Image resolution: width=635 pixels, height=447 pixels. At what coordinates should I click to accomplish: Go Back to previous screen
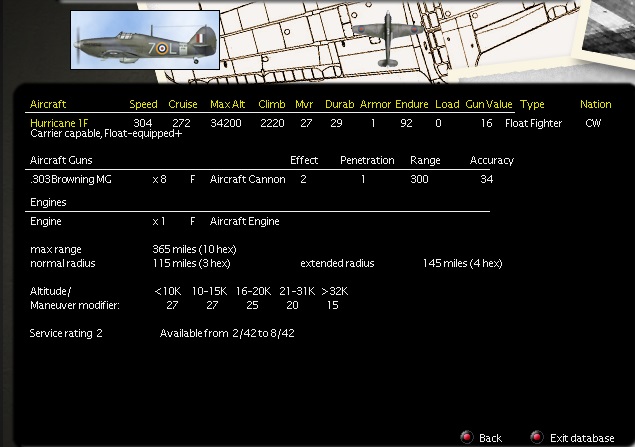(x=490, y=438)
